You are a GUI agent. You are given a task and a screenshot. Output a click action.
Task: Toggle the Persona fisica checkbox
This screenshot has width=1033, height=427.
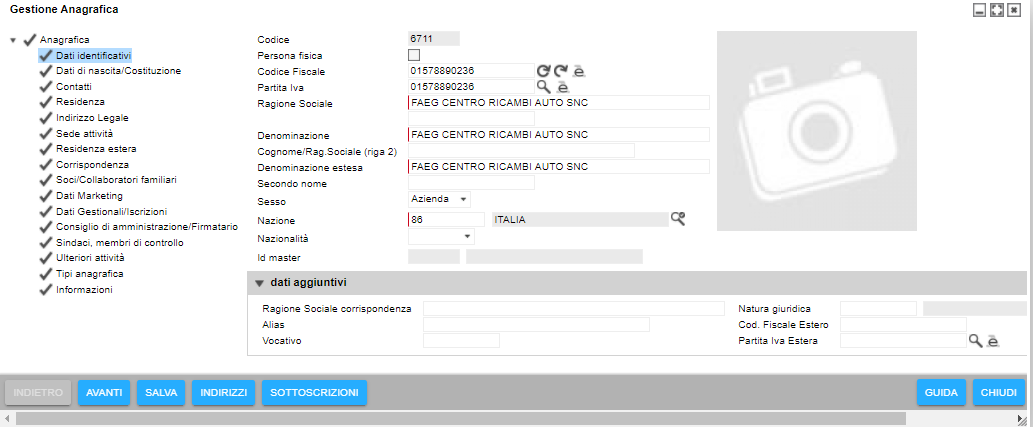(x=414, y=55)
